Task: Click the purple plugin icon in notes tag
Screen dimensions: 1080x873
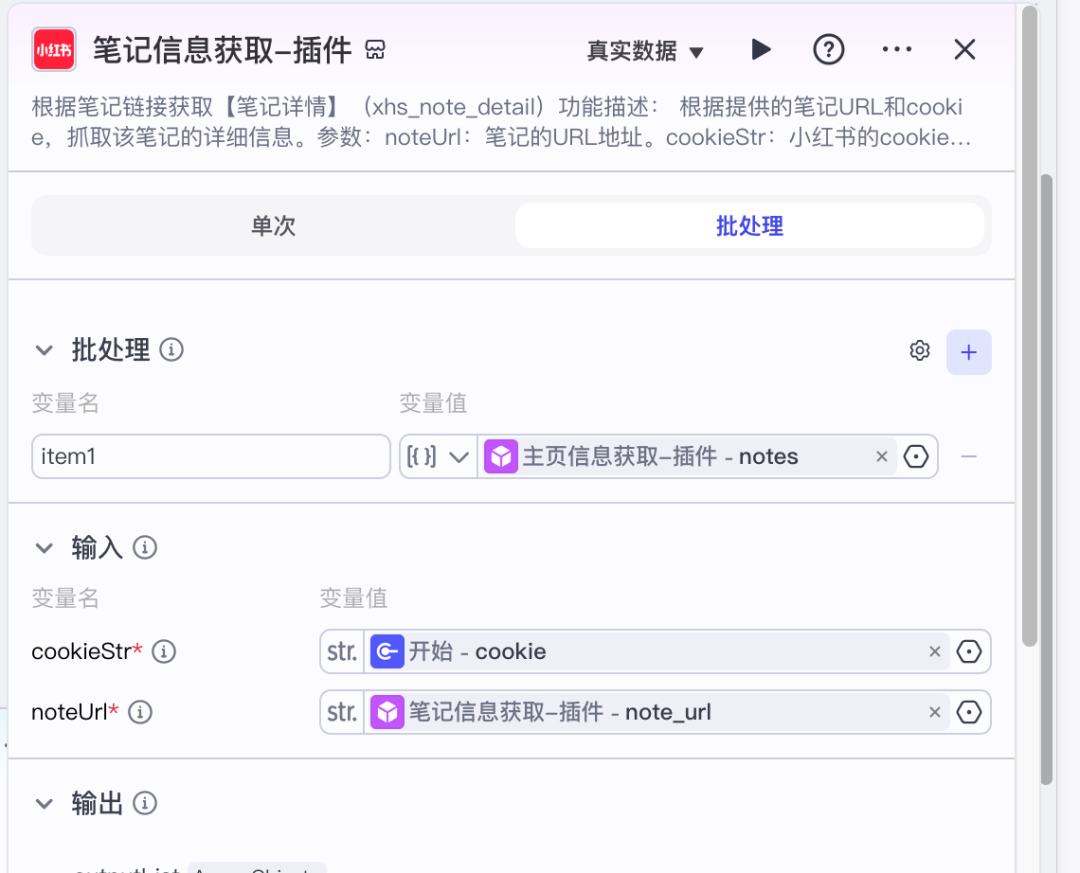Action: pos(501,456)
